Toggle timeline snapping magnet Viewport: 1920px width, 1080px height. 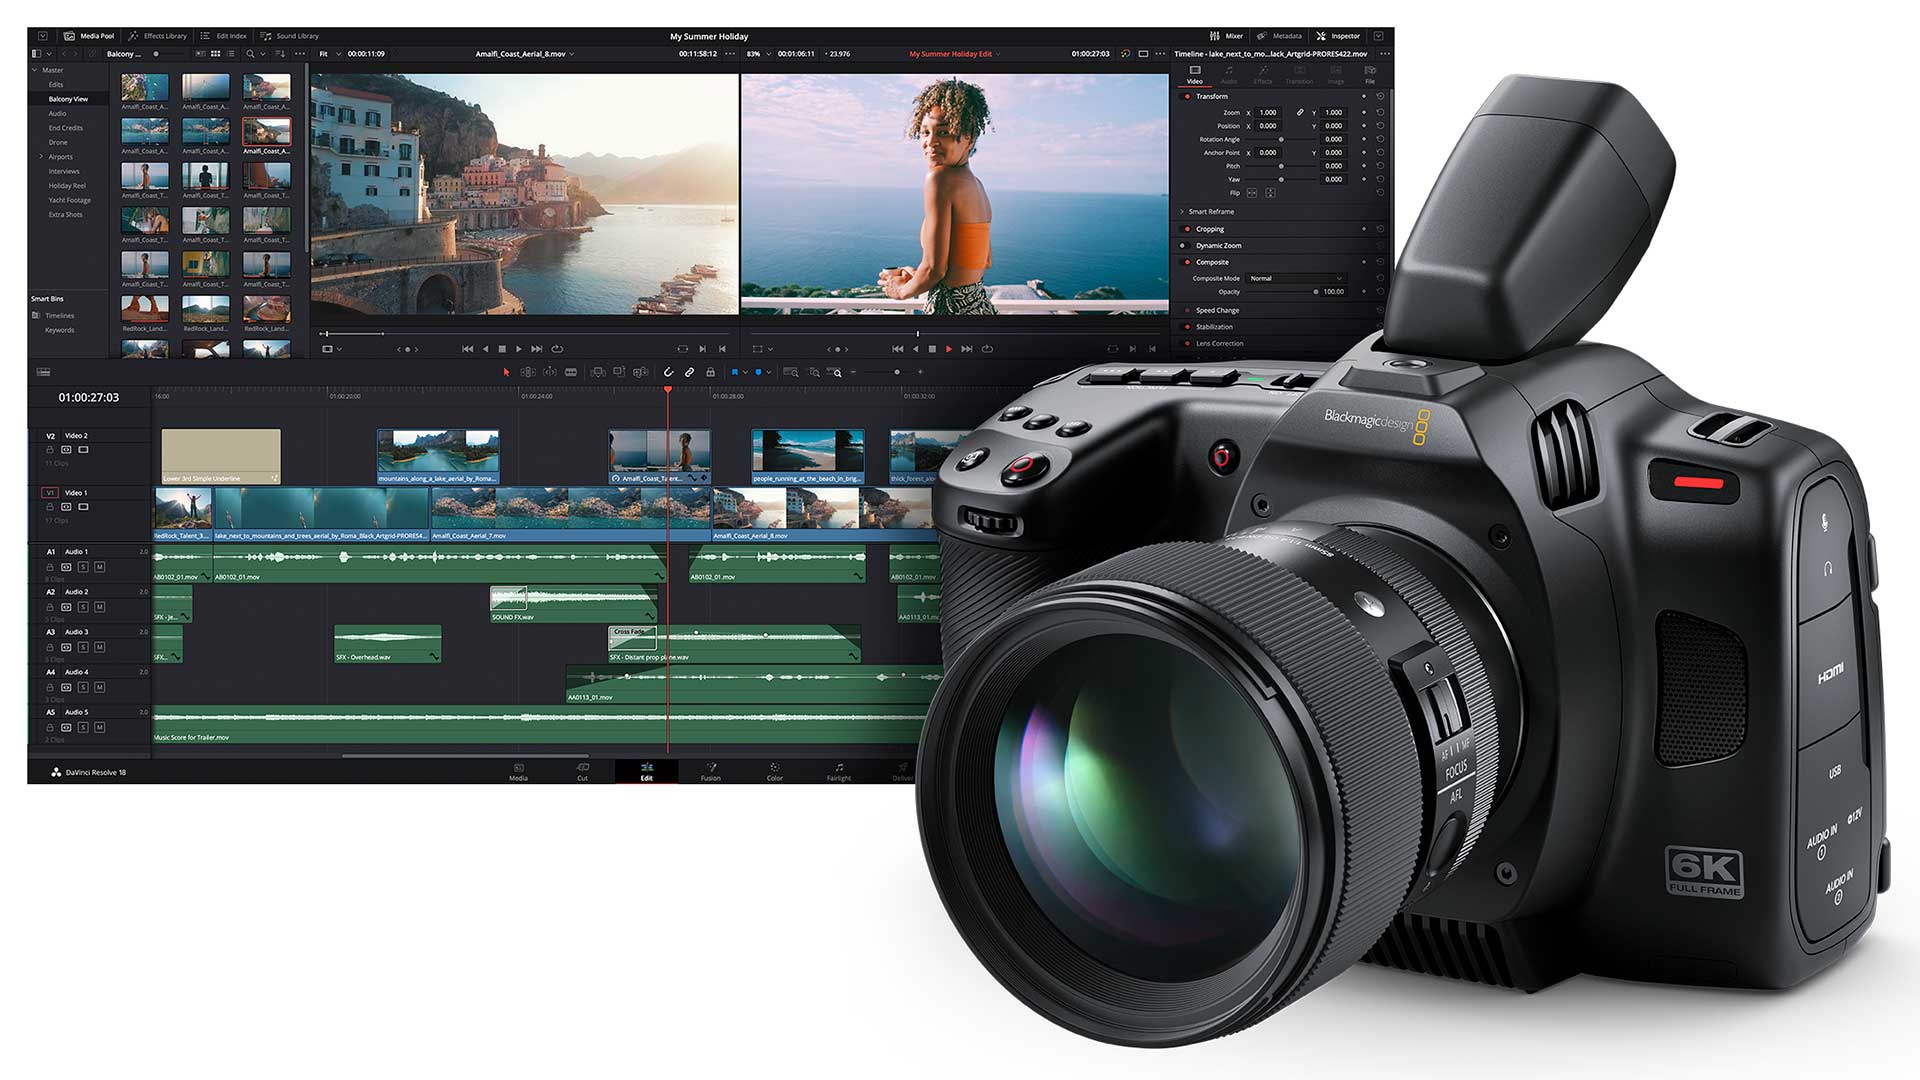tap(668, 372)
